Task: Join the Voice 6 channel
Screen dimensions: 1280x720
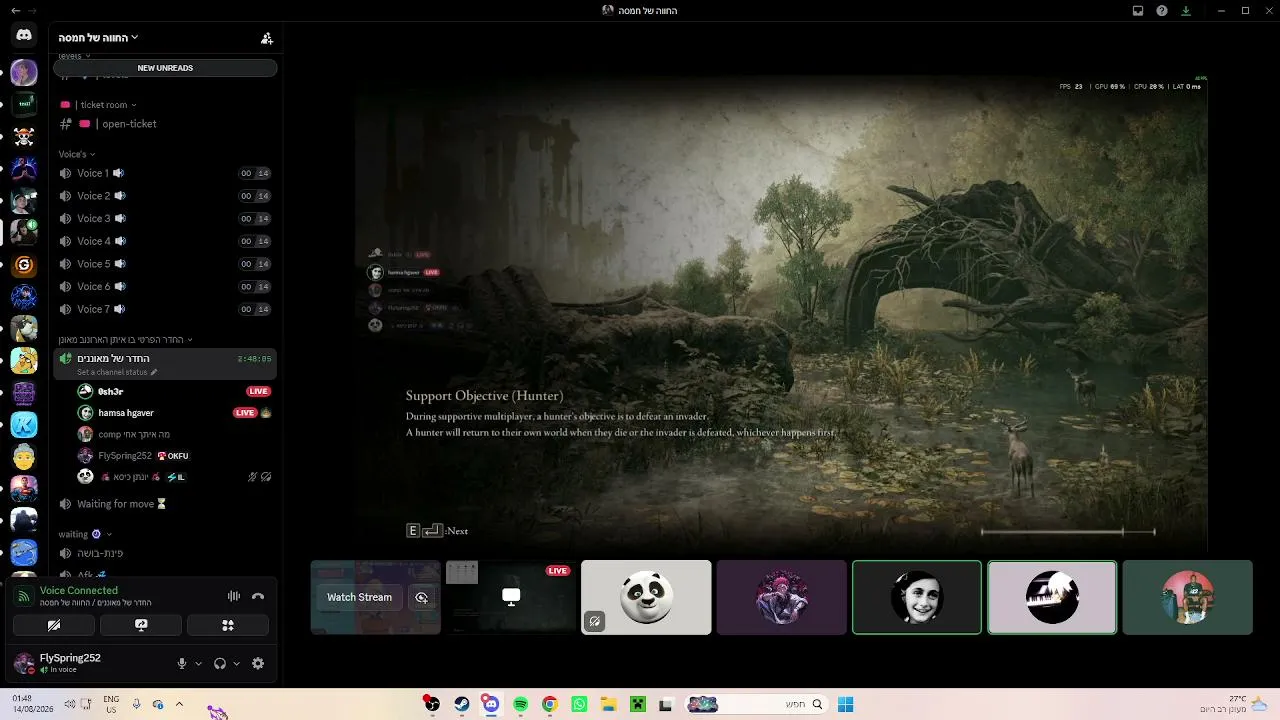Action: coord(165,286)
